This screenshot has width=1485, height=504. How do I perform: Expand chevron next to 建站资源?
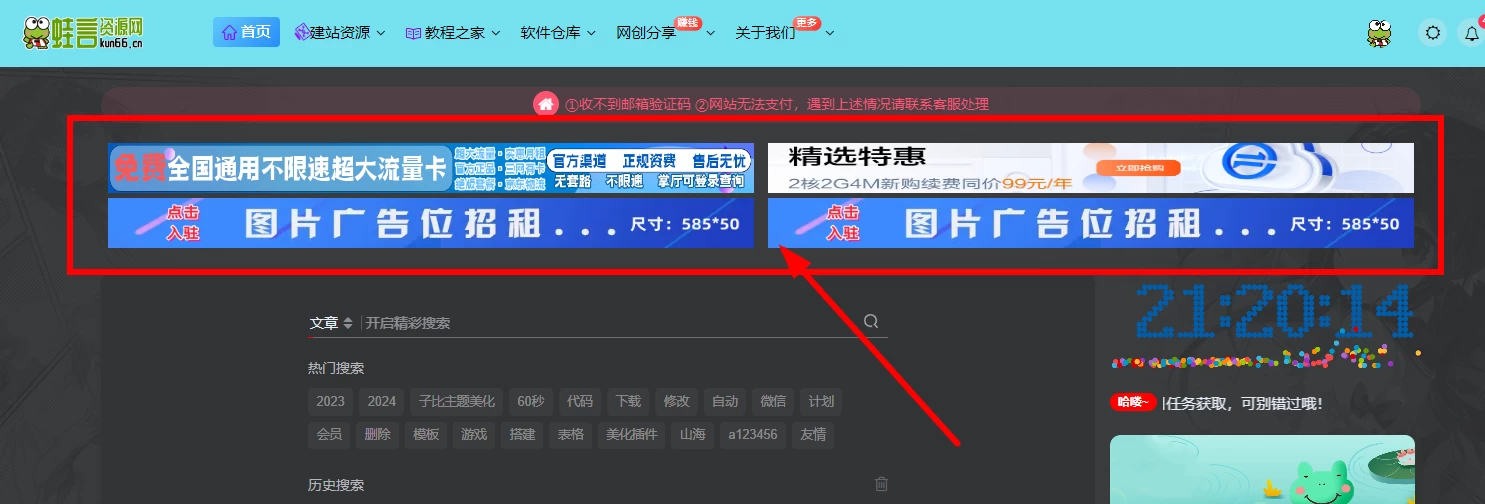[x=380, y=33]
